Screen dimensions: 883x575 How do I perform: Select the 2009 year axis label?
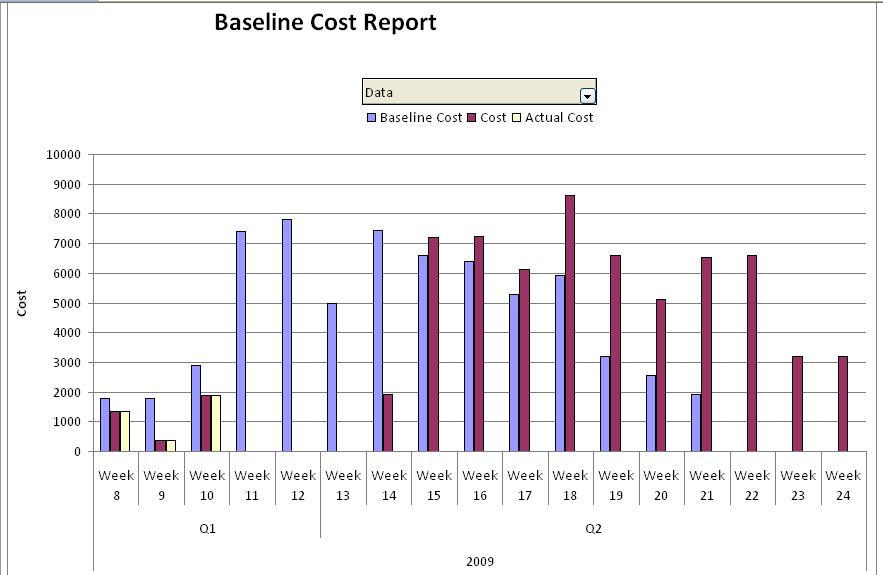click(479, 561)
